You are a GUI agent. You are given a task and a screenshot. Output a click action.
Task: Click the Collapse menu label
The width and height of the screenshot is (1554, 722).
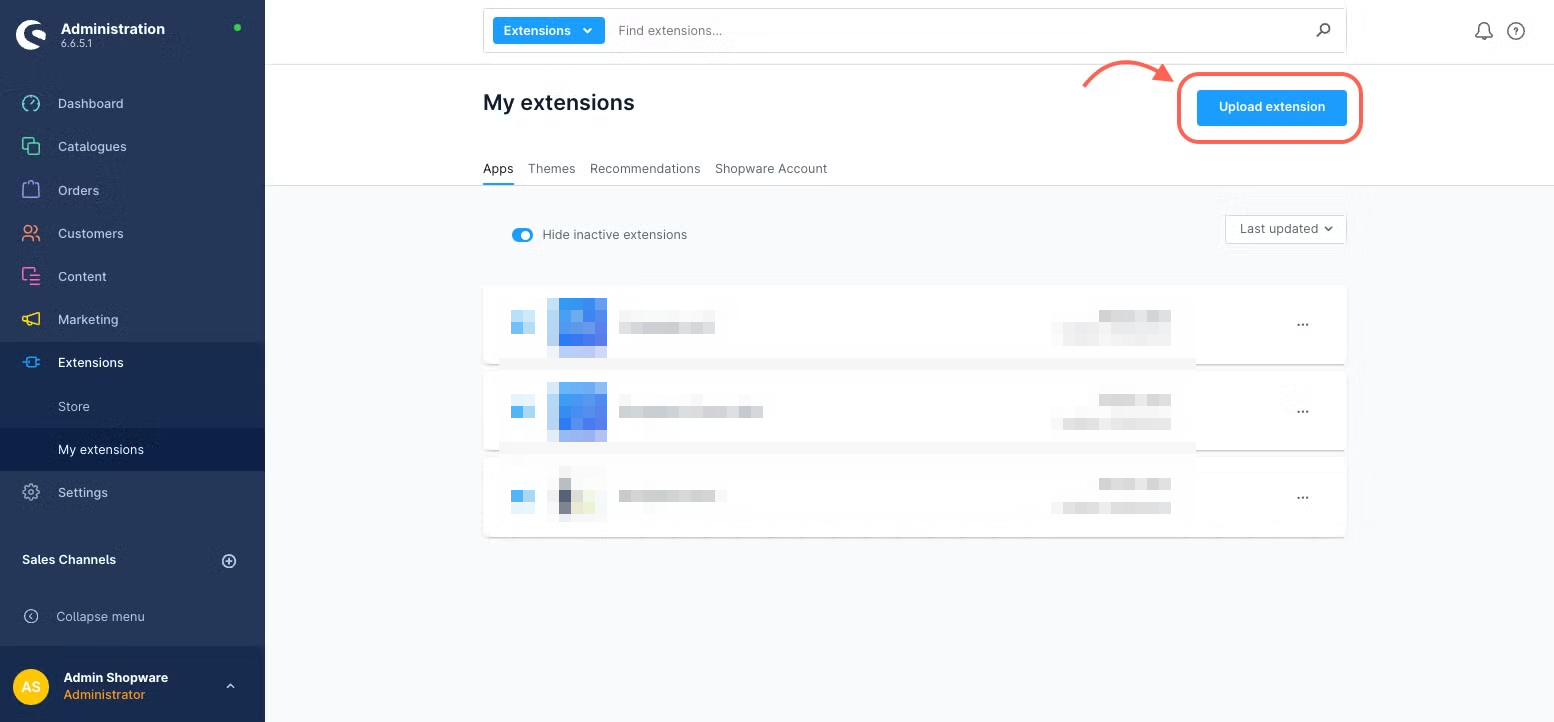100,617
